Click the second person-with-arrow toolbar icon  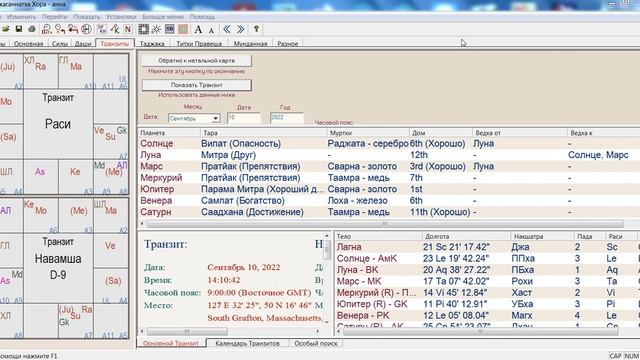click(60, 29)
